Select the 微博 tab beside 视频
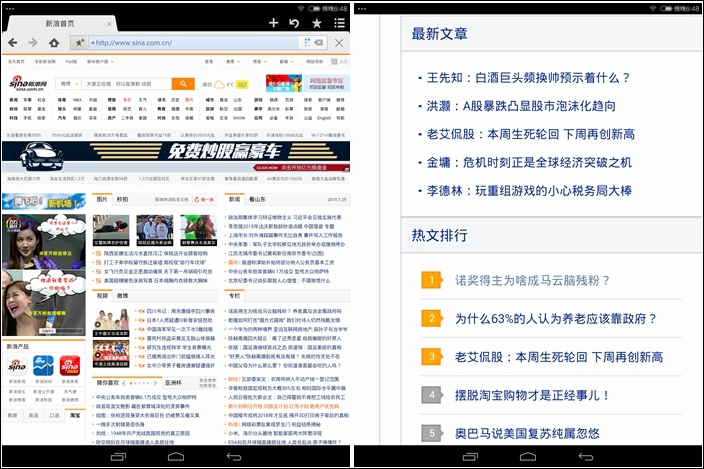This screenshot has height=469, width=704. pos(123,296)
